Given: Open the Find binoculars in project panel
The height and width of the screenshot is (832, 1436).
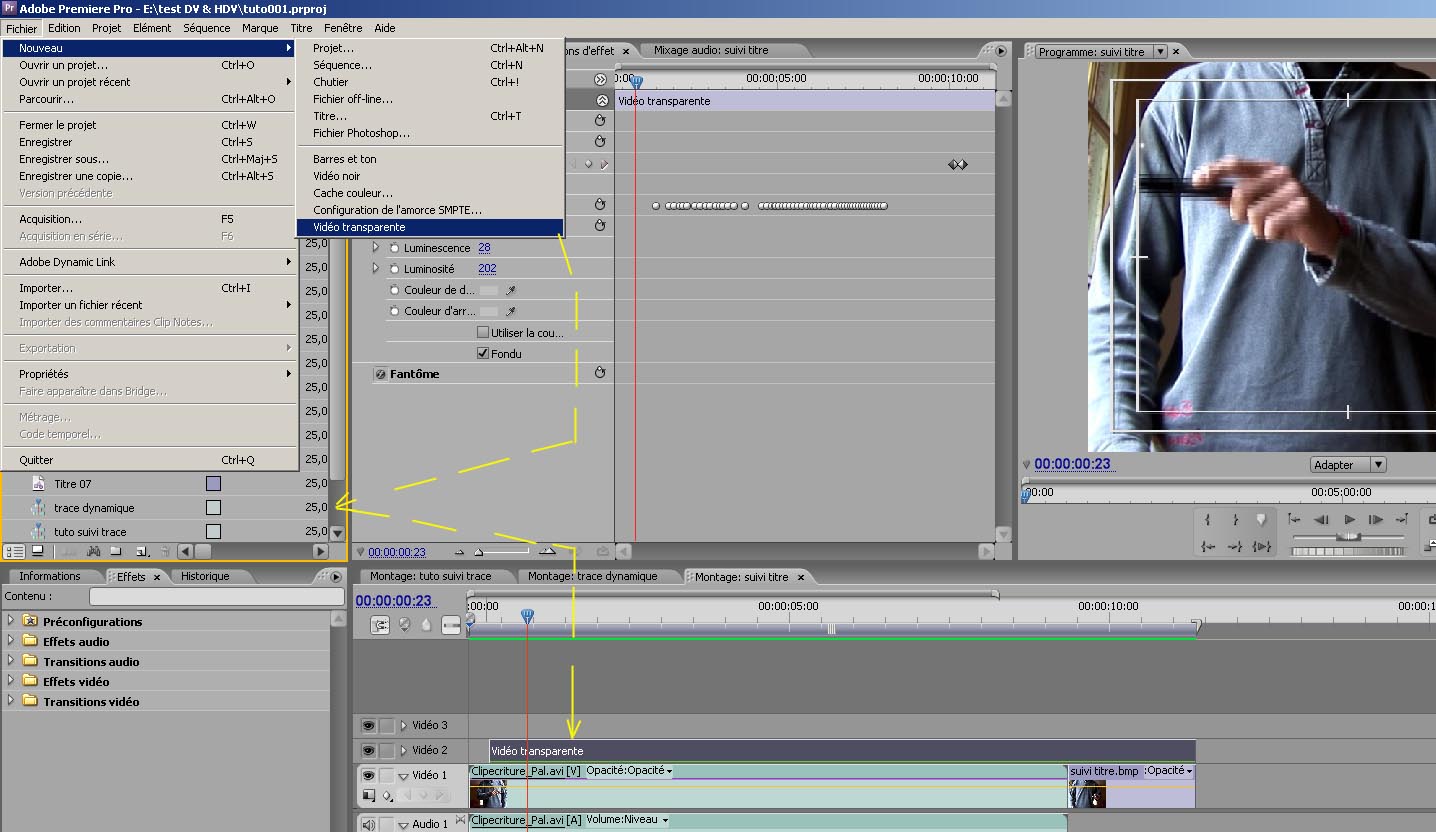Looking at the screenshot, I should 93,551.
